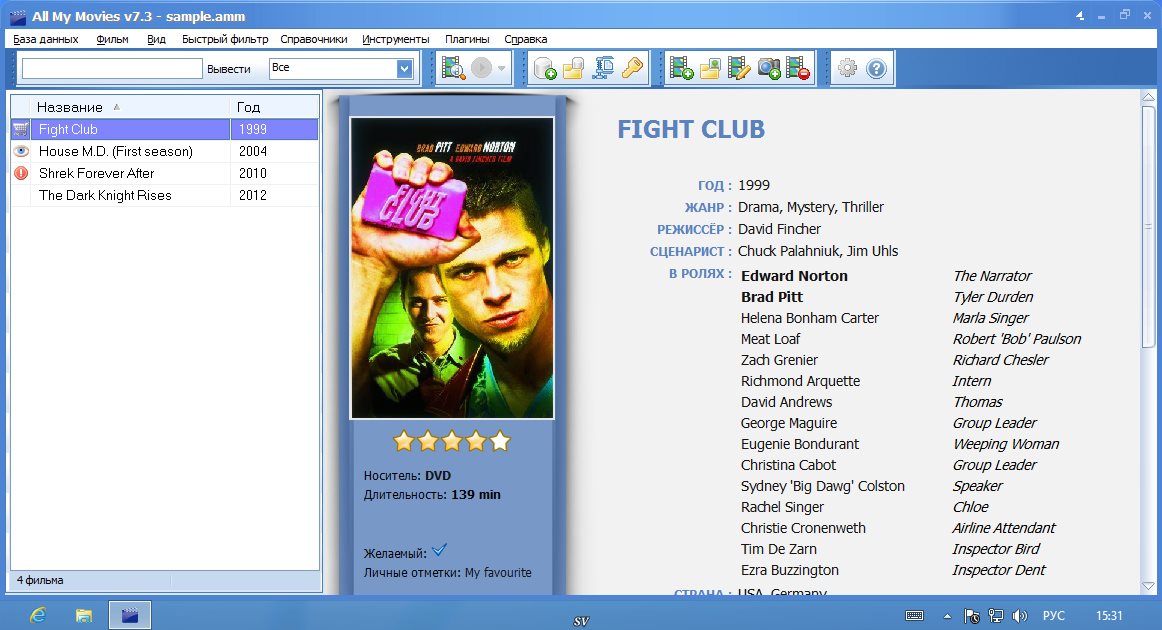Click the FIGHT CLUB title heading
This screenshot has height=630, width=1162.
[x=691, y=129]
